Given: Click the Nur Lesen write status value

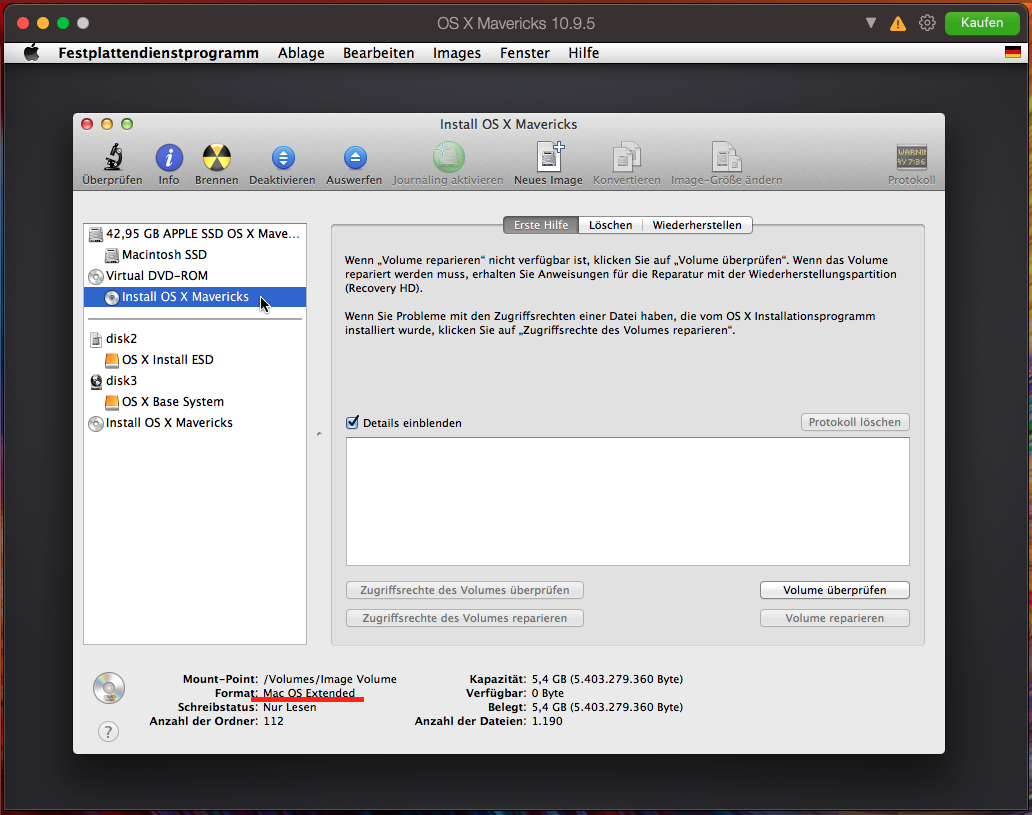Looking at the screenshot, I should tap(290, 707).
